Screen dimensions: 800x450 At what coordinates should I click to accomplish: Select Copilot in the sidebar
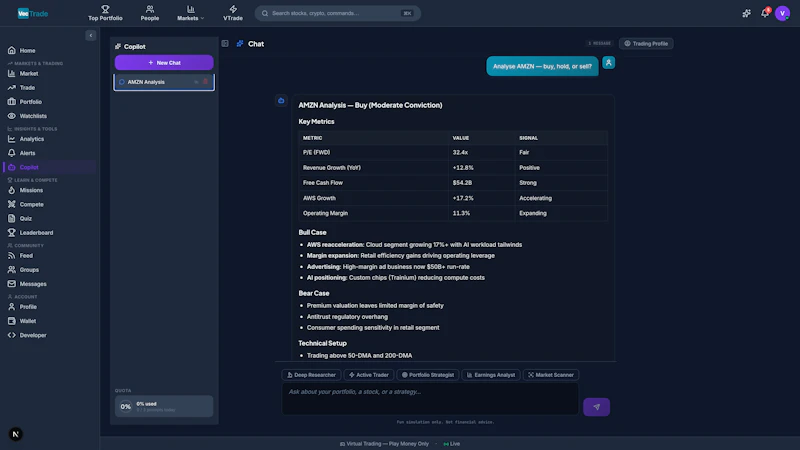click(x=49, y=167)
